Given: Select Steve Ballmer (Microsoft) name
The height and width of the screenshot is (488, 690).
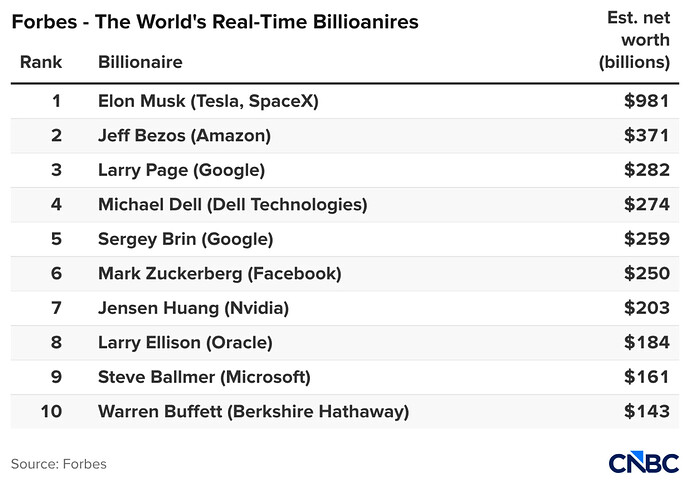Looking at the screenshot, I should click(x=204, y=377).
